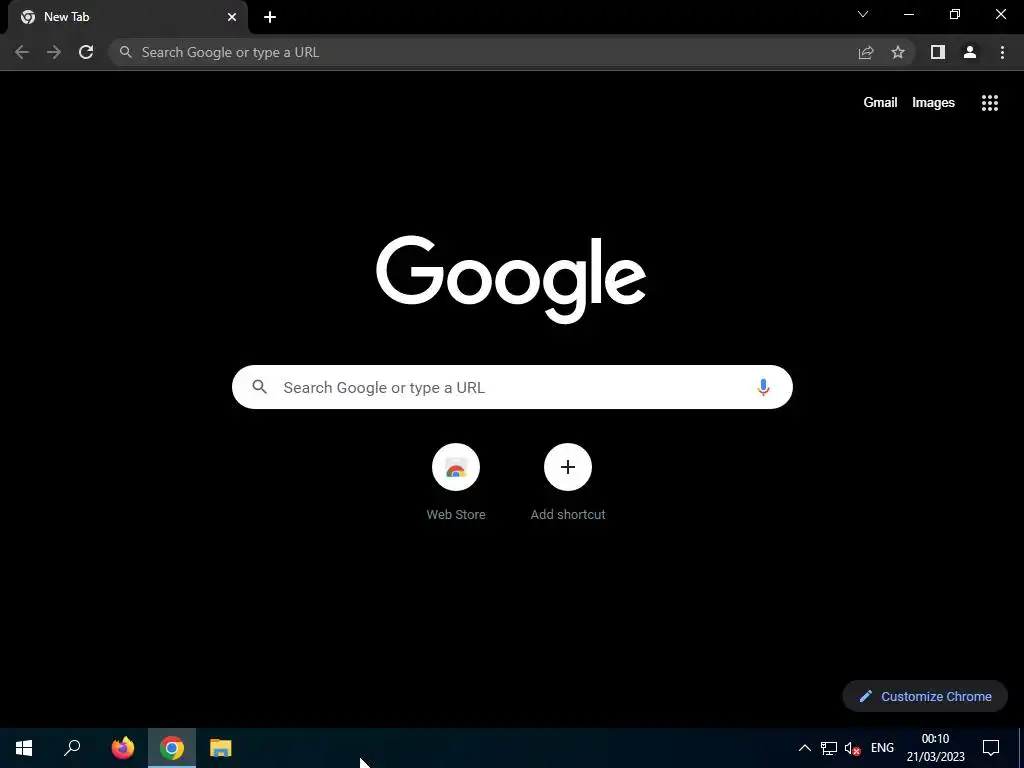Click the share this page icon
The height and width of the screenshot is (768, 1024).
point(866,52)
